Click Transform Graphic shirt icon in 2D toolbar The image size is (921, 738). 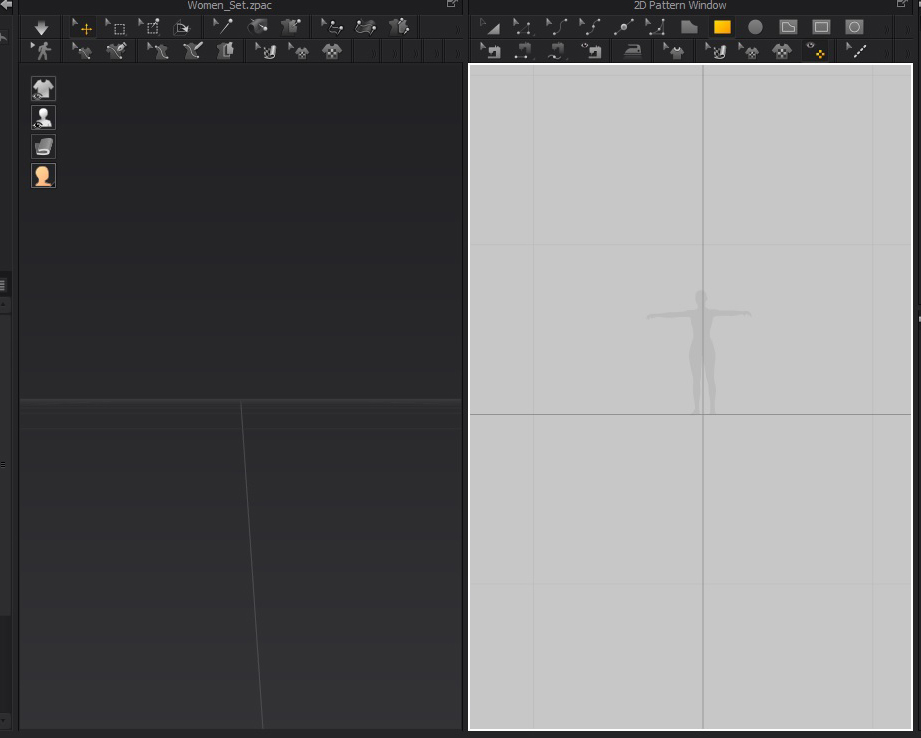[x=748, y=52]
